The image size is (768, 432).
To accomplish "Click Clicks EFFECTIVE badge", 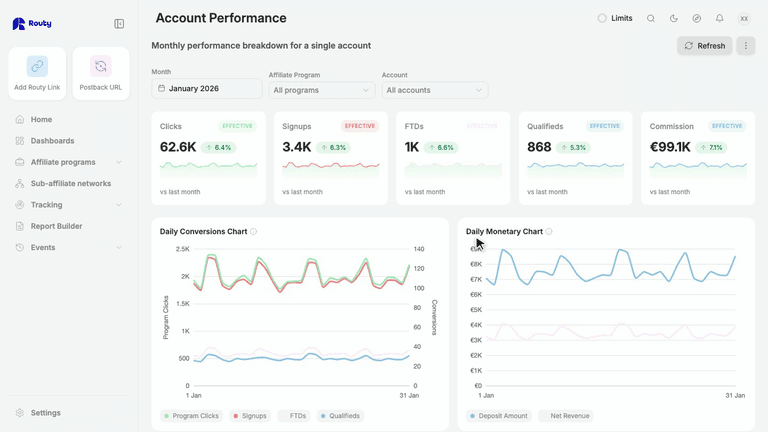I will pyautogui.click(x=238, y=126).
